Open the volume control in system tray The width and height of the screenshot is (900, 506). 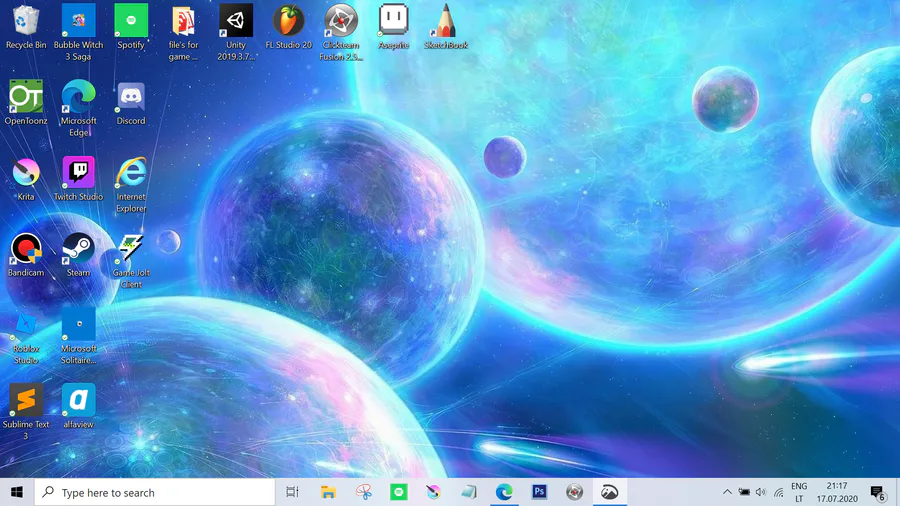(761, 492)
